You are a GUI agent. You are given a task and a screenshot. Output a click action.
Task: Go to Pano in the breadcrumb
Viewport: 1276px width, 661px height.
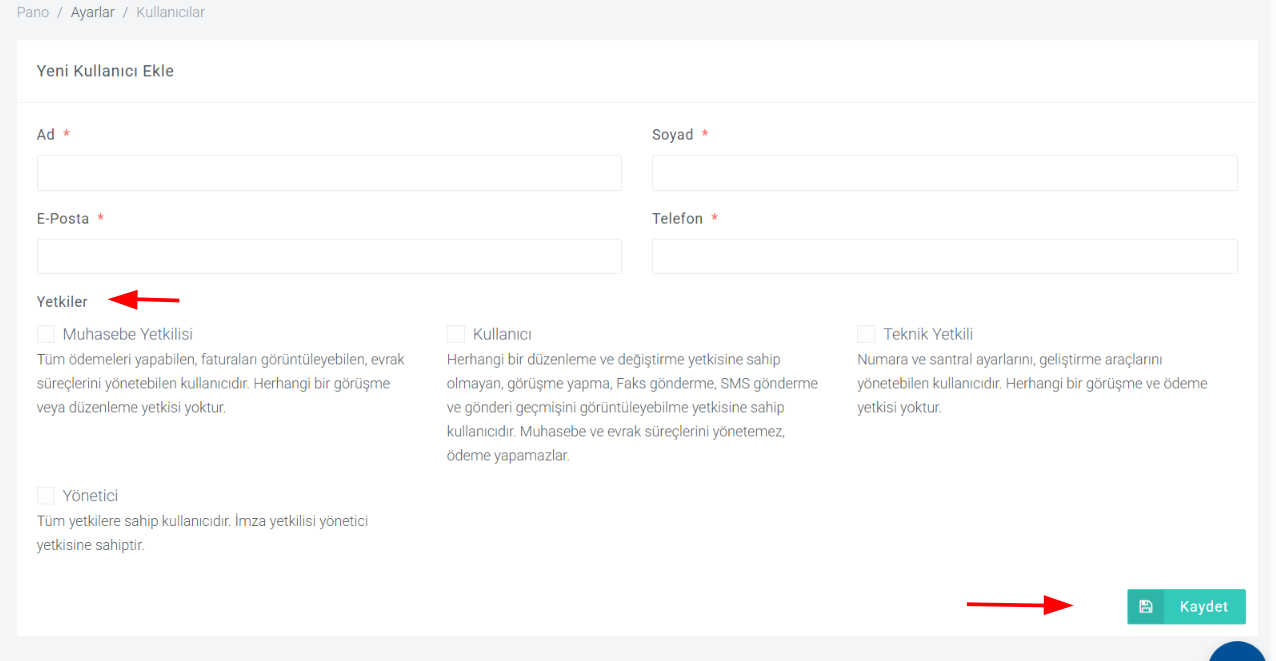(x=33, y=12)
